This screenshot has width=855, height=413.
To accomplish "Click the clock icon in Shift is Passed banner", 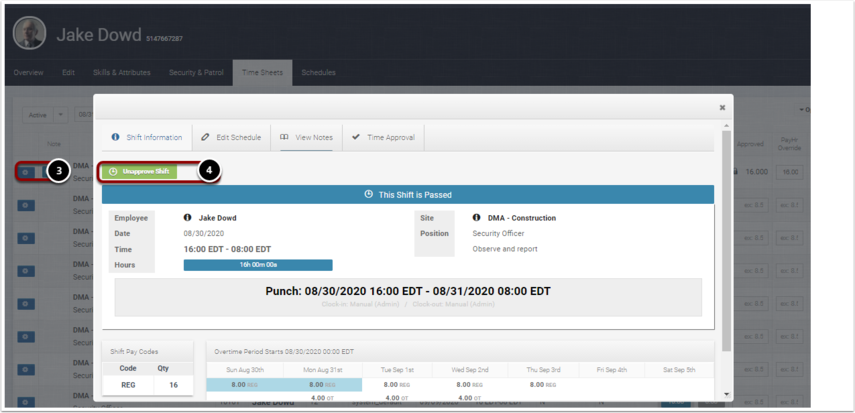I will coord(369,194).
